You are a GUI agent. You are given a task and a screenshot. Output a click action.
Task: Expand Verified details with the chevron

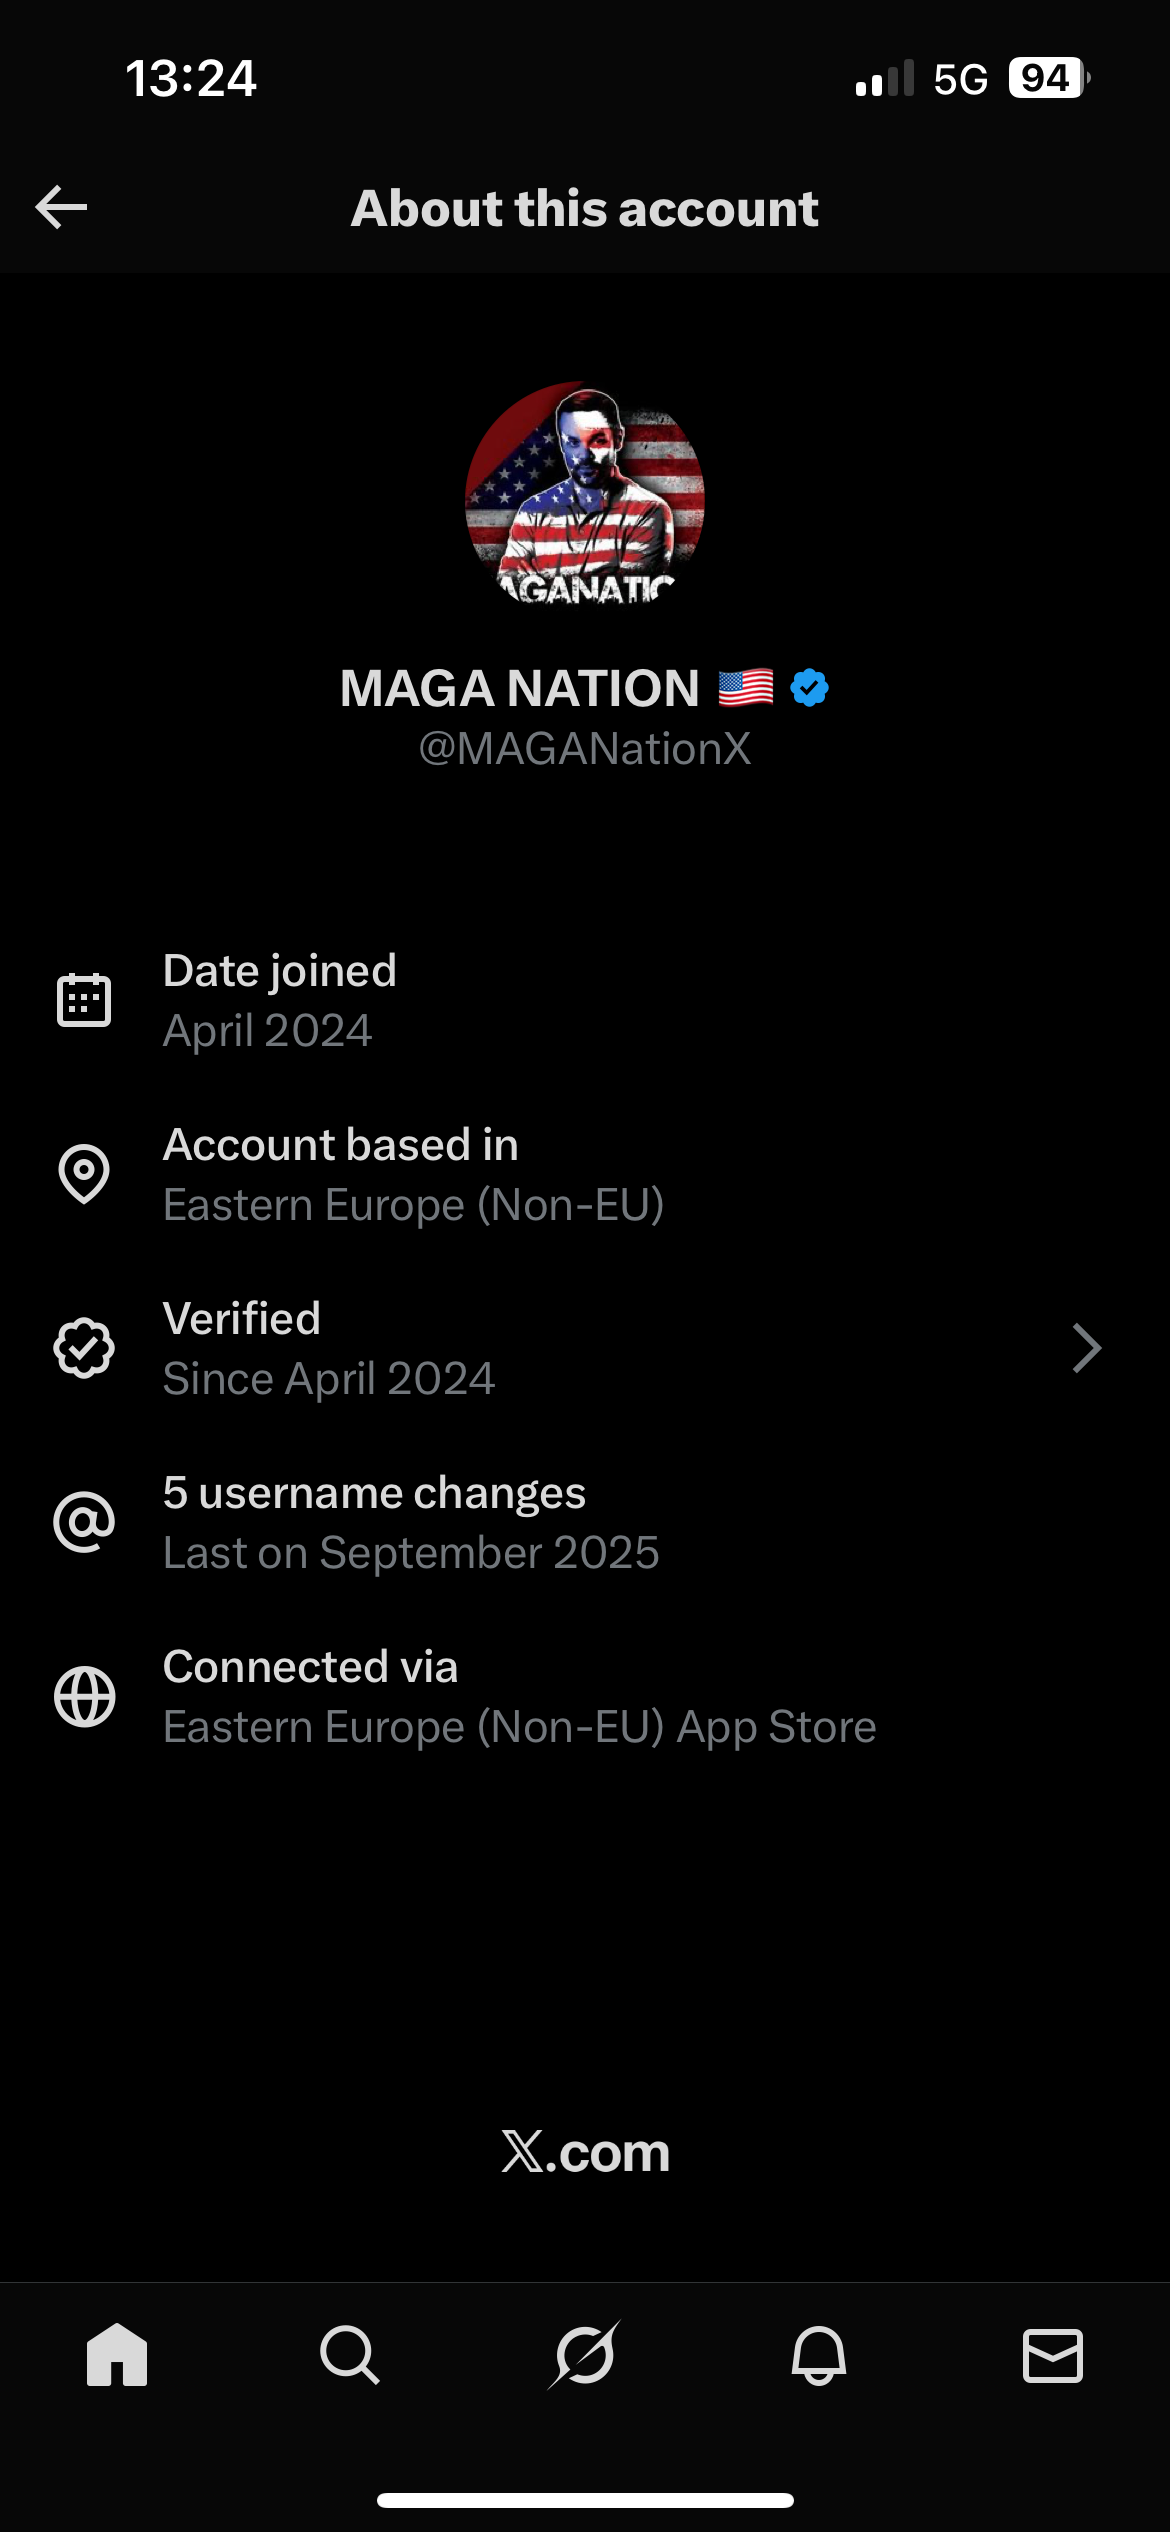pyautogui.click(x=1087, y=1348)
